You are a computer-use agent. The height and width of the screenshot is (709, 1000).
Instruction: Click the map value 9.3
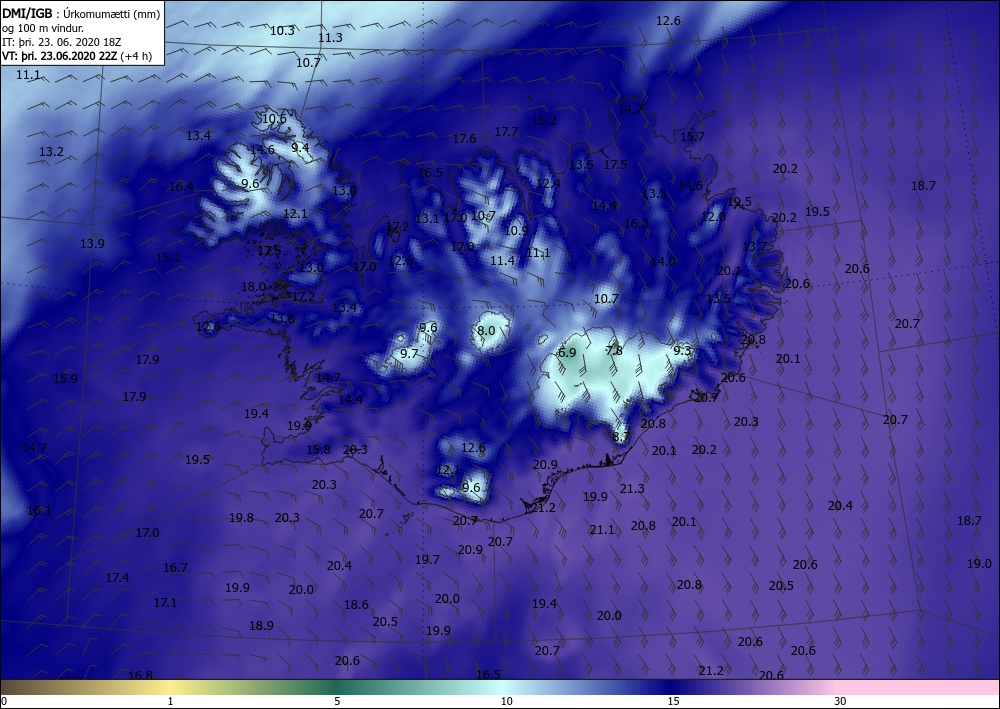pyautogui.click(x=682, y=350)
